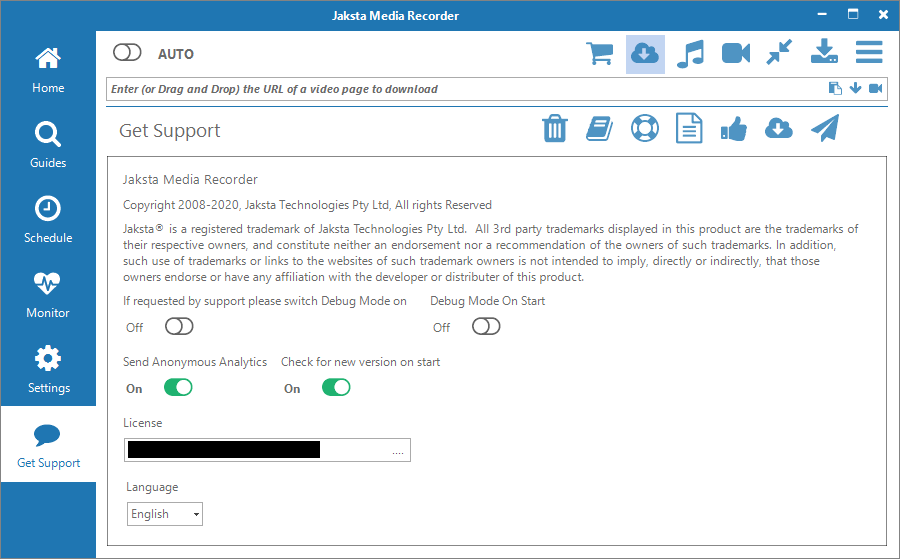Click the download arrow in URL bar
This screenshot has width=900, height=559.
pyautogui.click(x=855, y=88)
